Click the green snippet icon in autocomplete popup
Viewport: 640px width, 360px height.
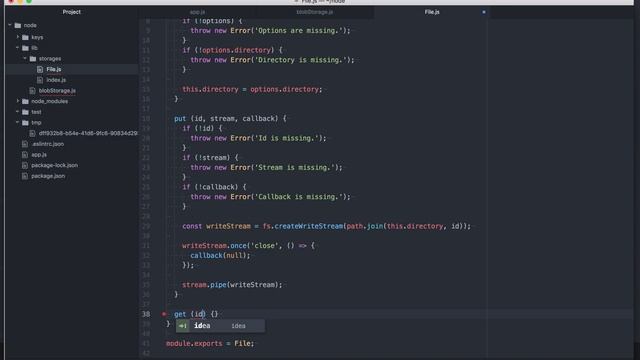tap(182, 326)
